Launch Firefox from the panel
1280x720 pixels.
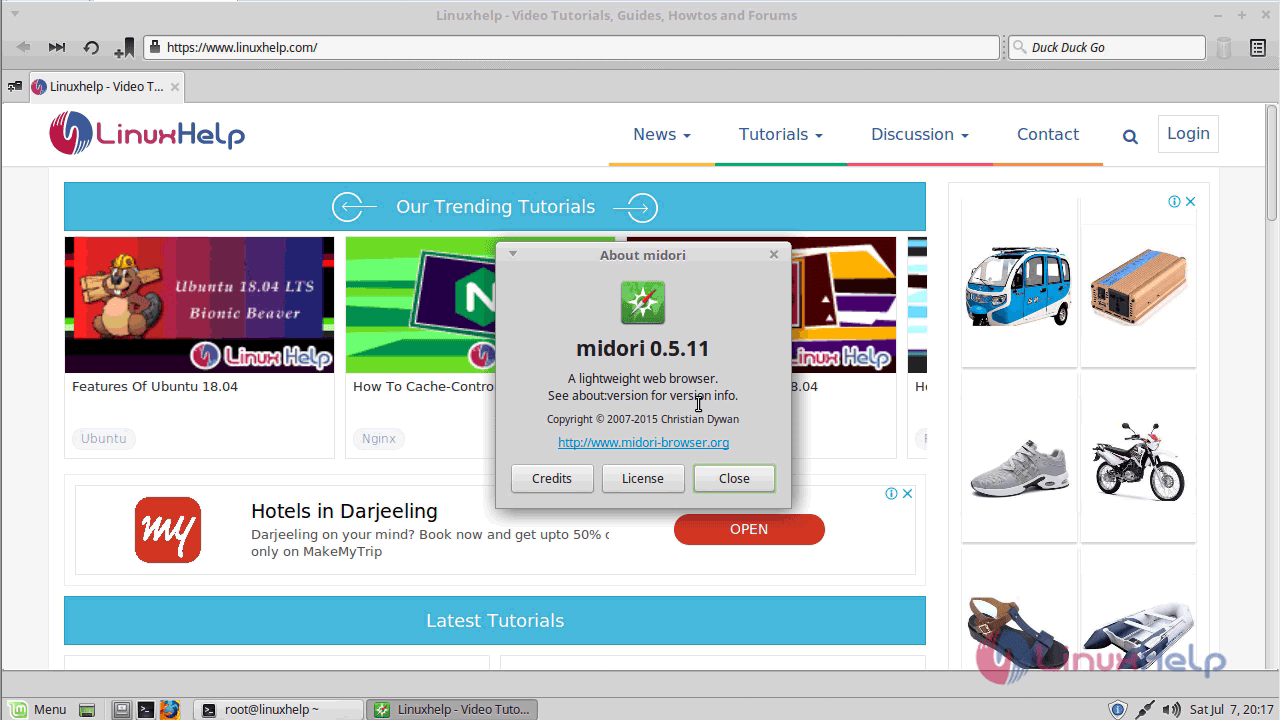[x=169, y=710]
